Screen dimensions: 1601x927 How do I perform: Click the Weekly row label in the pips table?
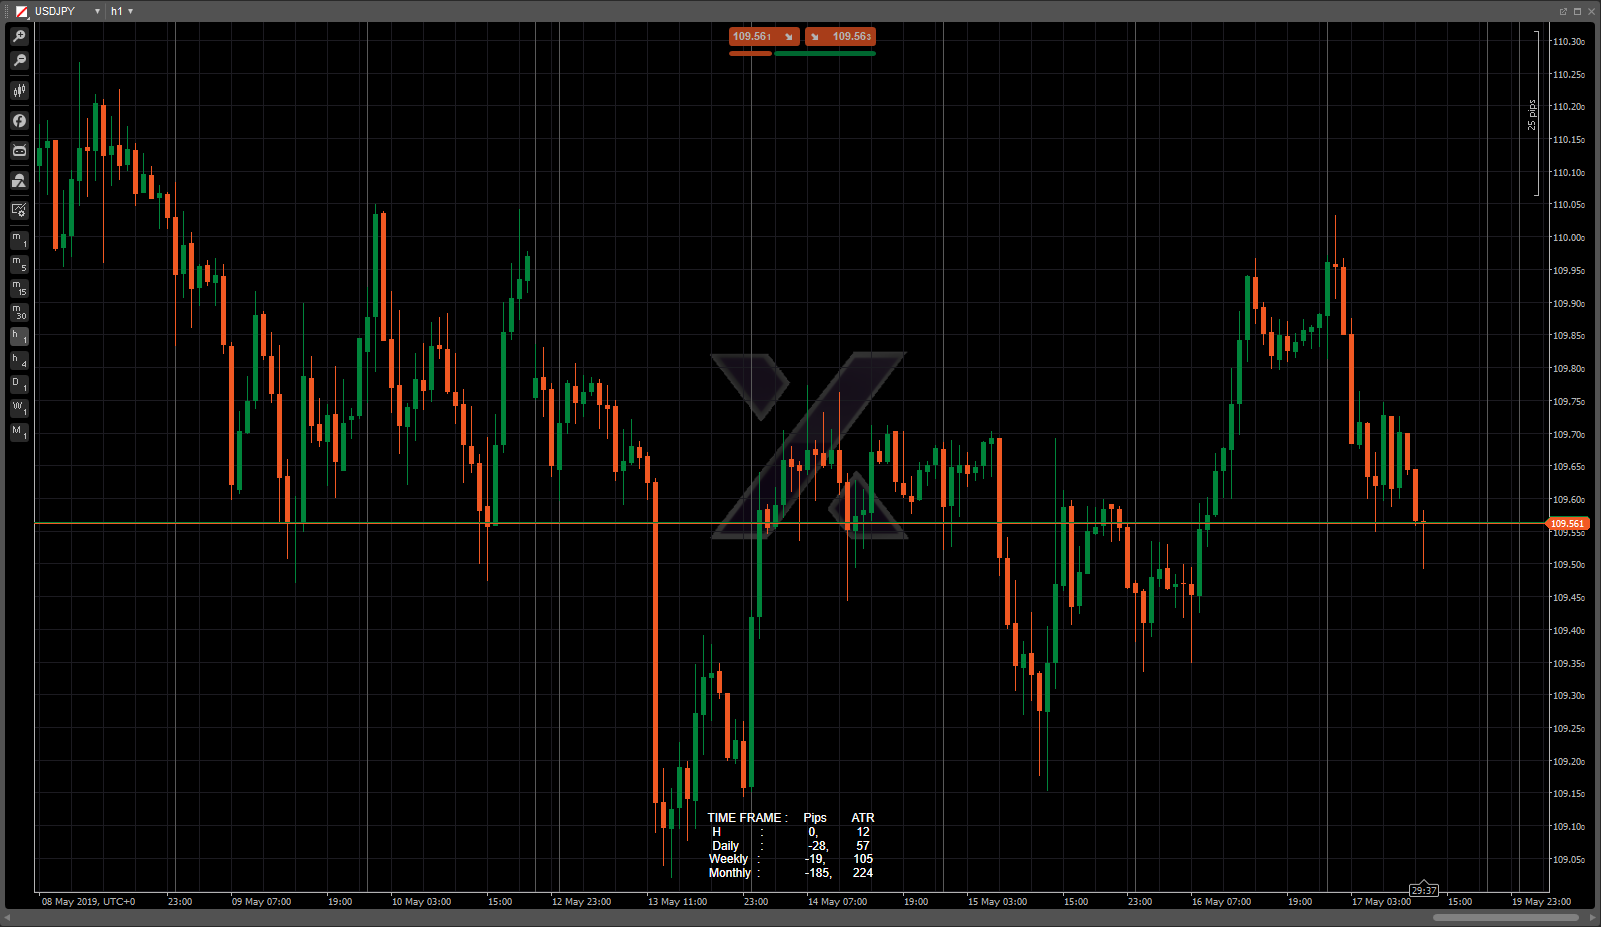[x=728, y=859]
